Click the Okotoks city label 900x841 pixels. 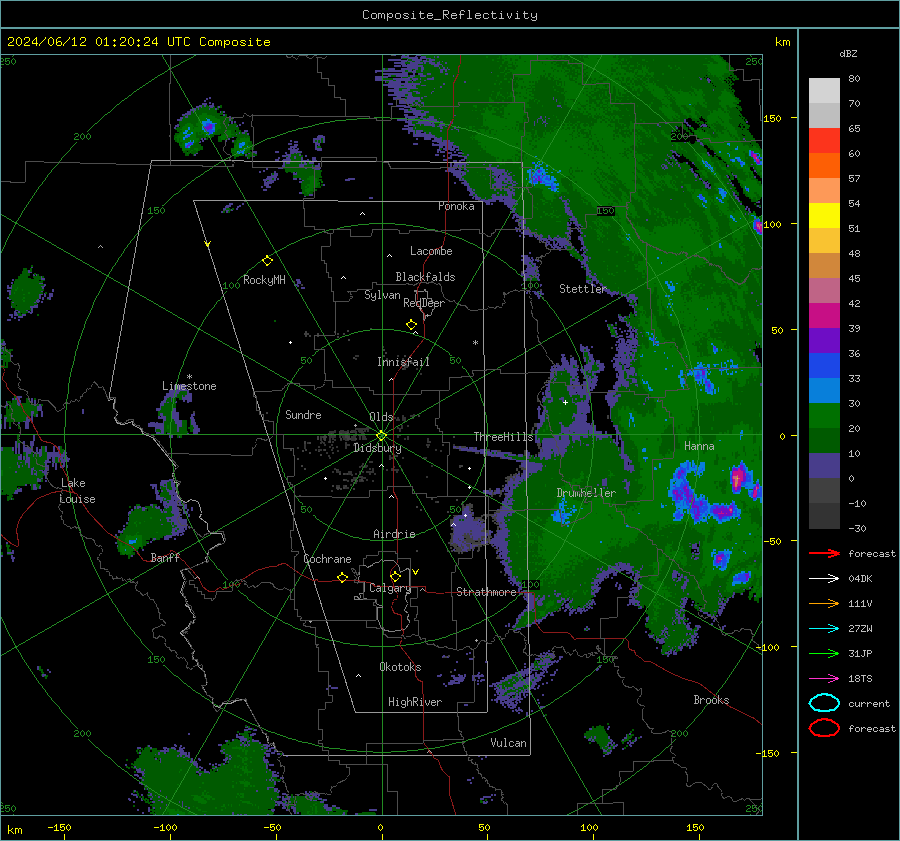pos(400,667)
